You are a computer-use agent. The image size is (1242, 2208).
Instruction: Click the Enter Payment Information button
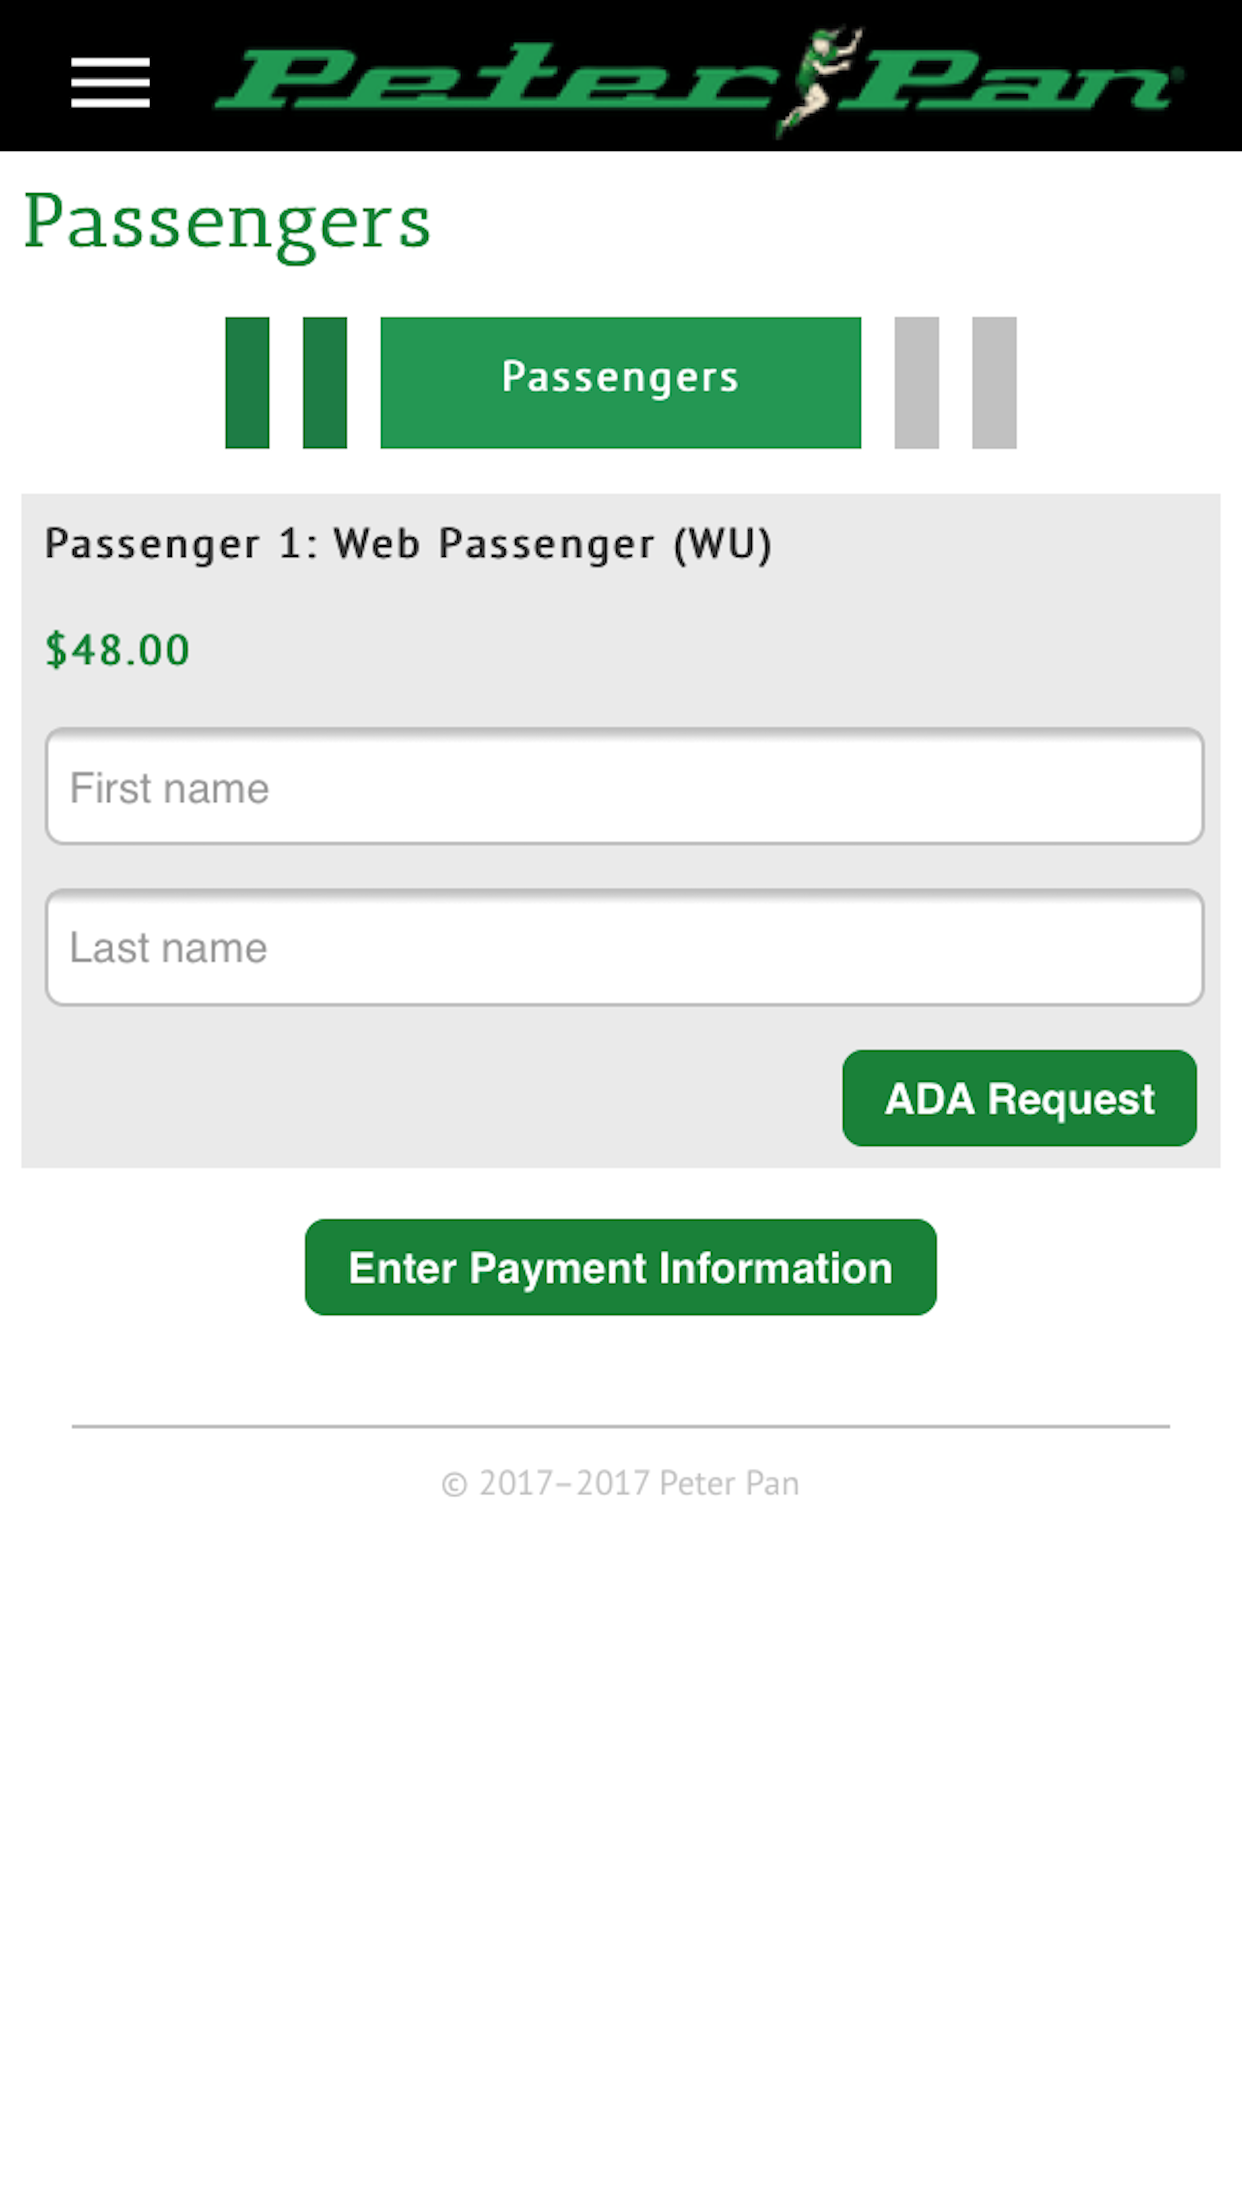[x=620, y=1267]
